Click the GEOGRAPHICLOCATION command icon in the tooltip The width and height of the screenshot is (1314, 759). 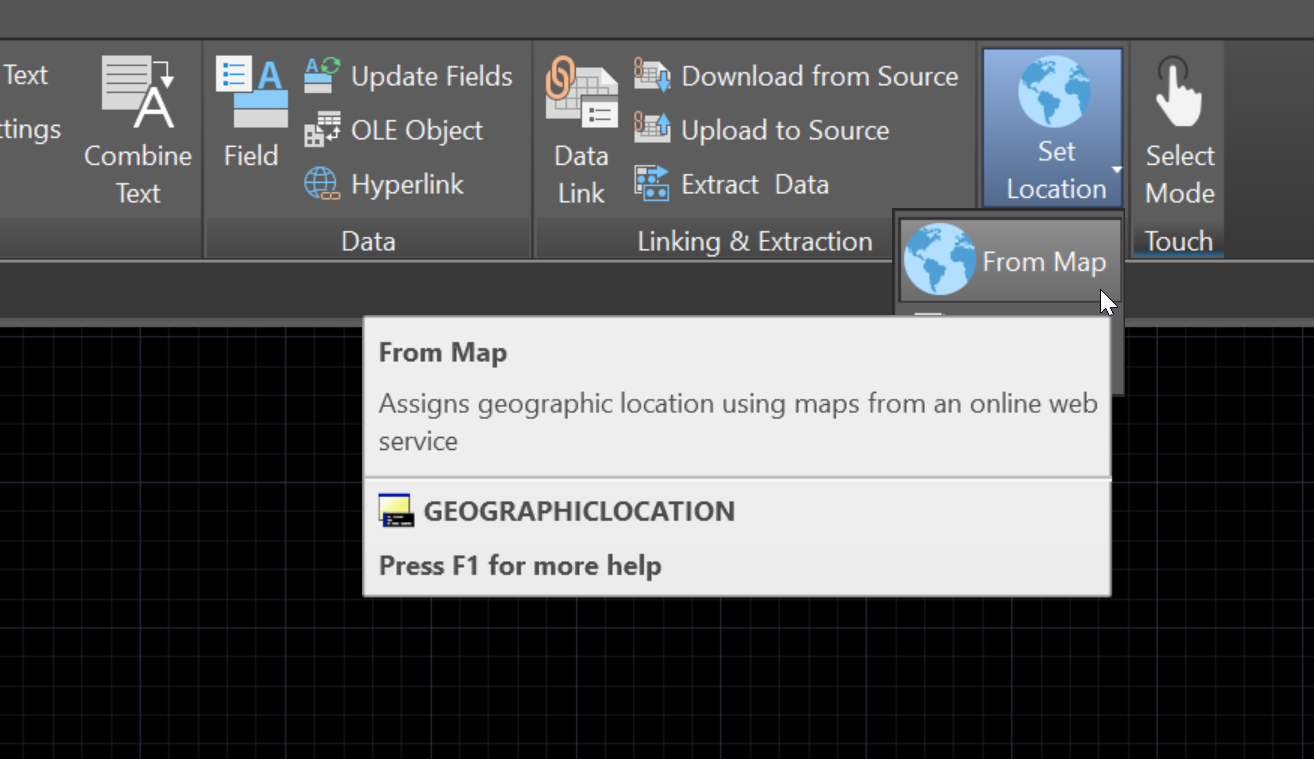point(396,511)
